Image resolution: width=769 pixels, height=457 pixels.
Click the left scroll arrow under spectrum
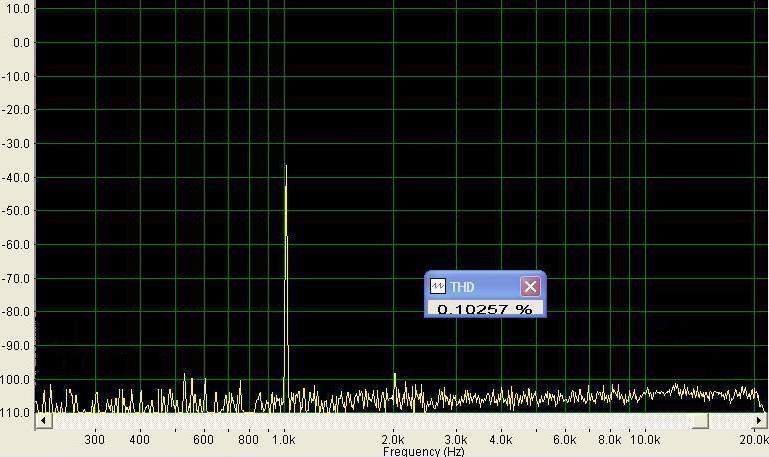pyautogui.click(x=44, y=420)
